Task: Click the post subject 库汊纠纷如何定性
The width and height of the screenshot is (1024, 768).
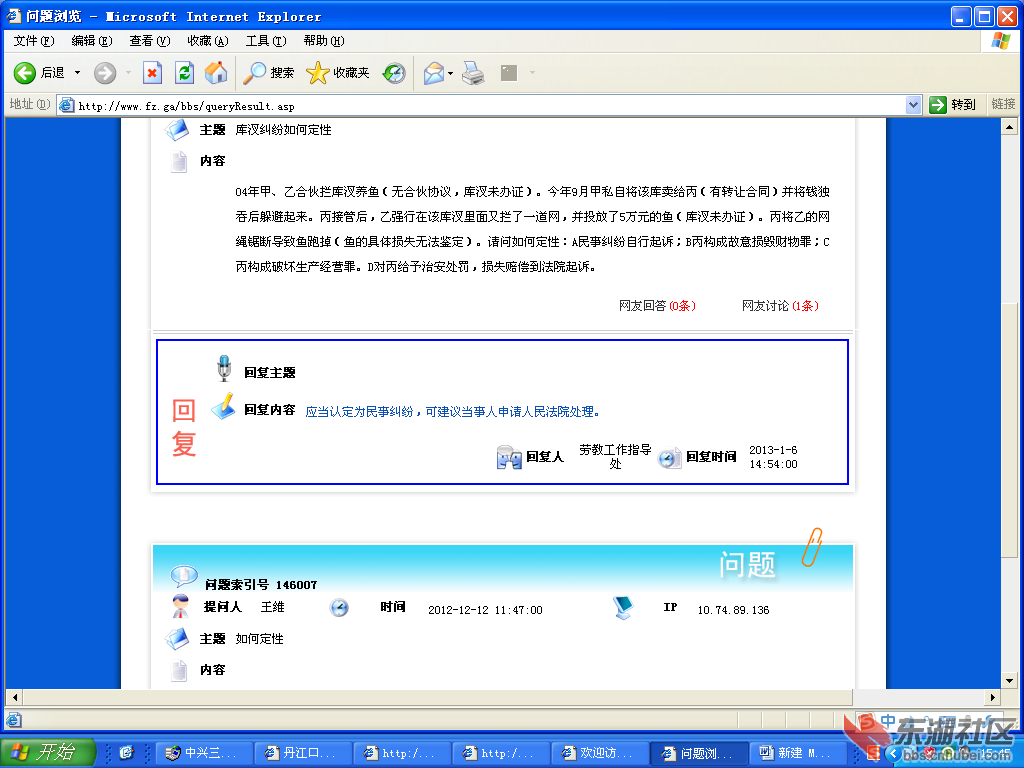Action: 283,130
